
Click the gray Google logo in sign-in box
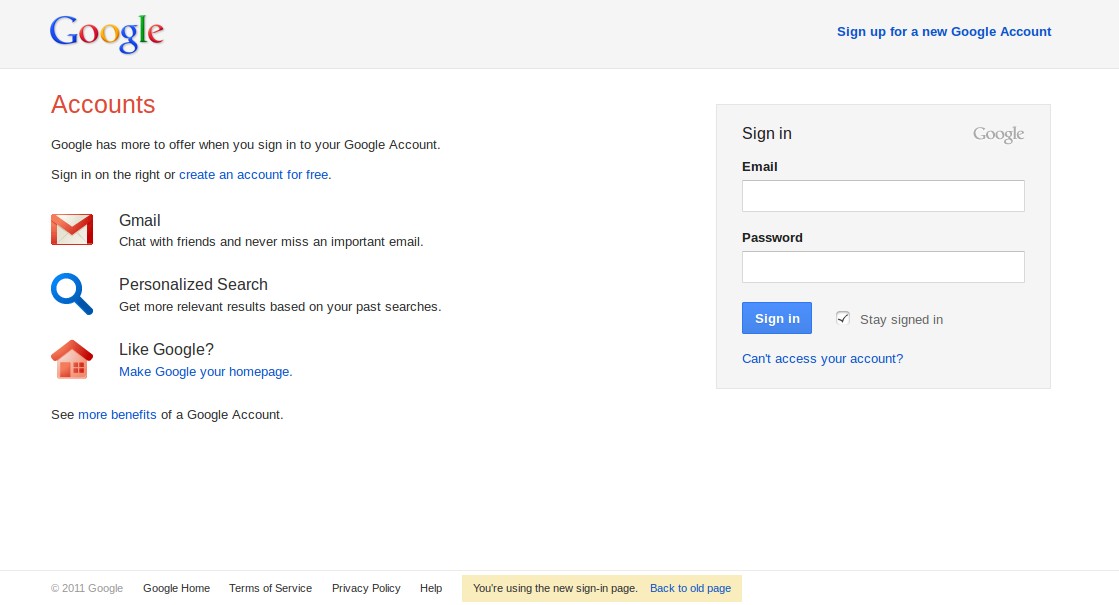click(998, 134)
